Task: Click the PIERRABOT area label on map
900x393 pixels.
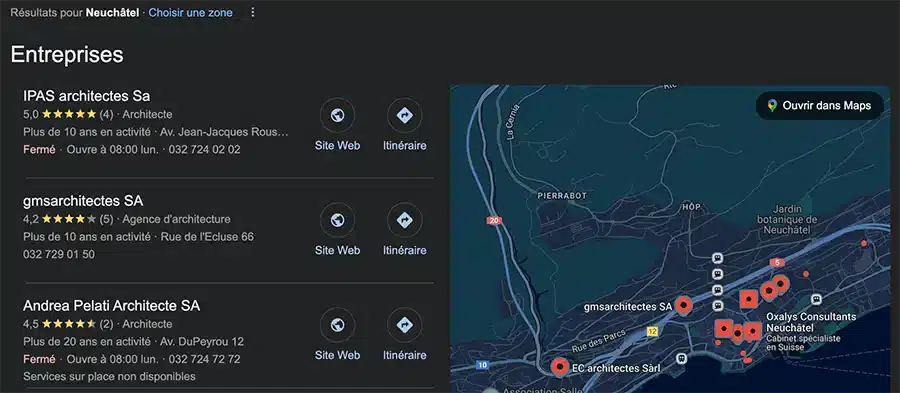Action: tap(562, 196)
